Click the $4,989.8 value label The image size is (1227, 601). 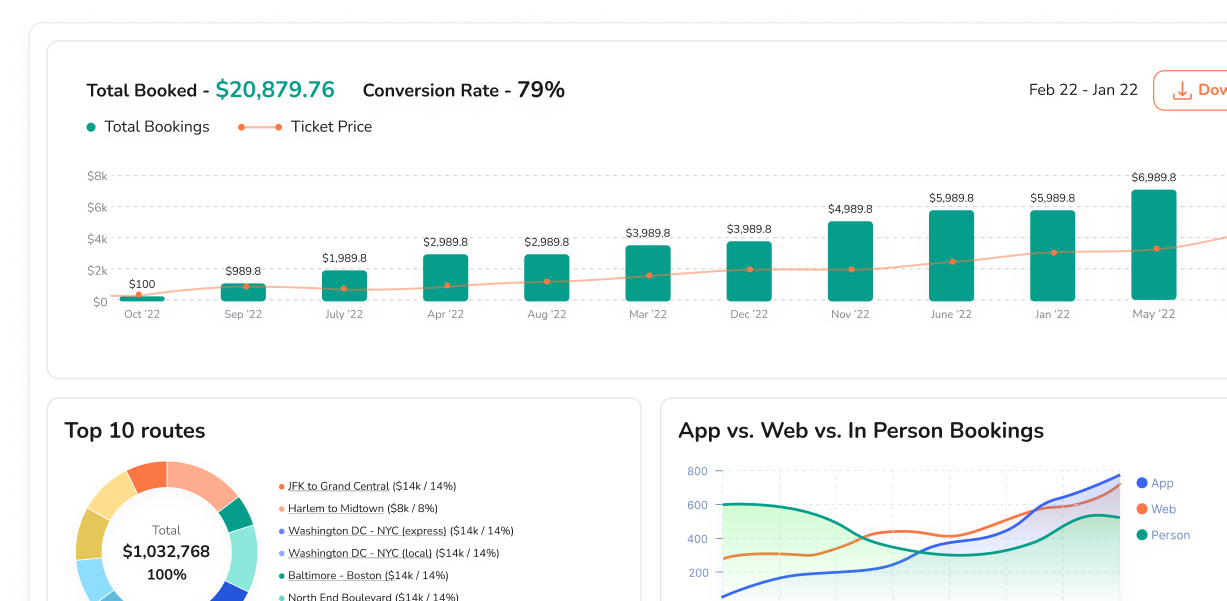(x=850, y=209)
